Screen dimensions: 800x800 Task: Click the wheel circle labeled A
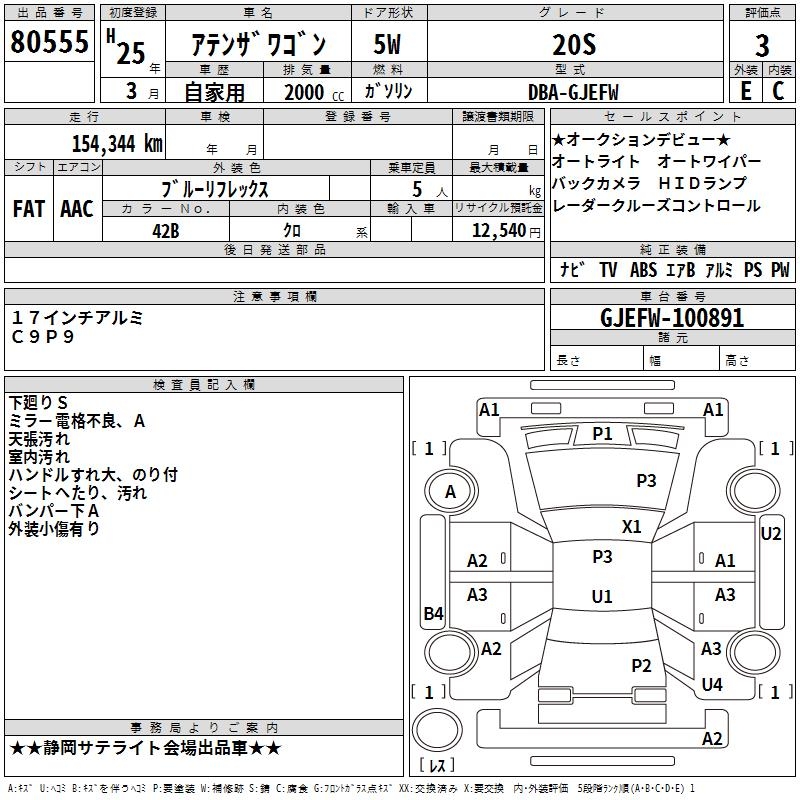click(450, 492)
